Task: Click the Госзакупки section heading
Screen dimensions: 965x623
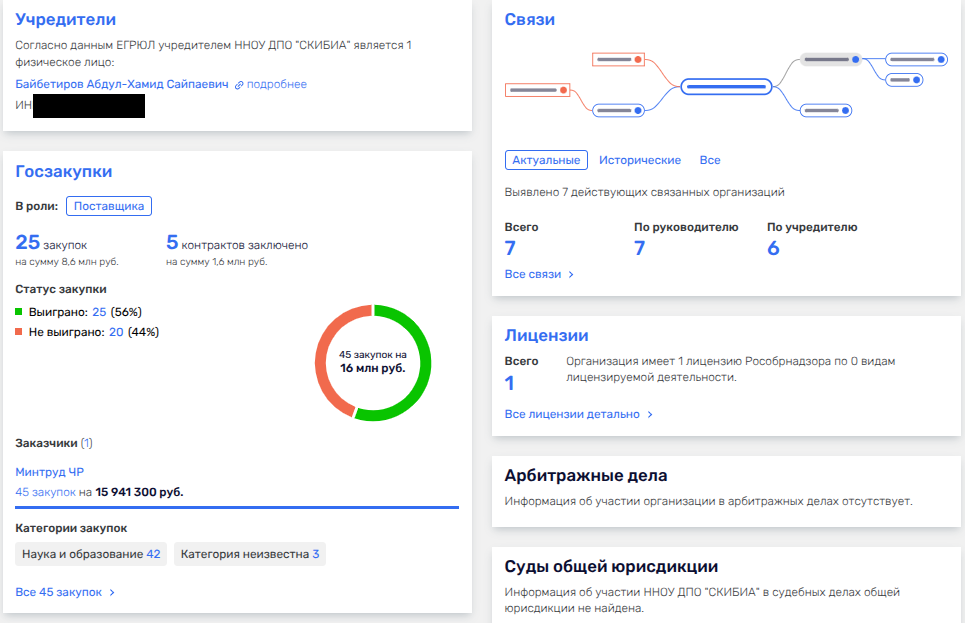Action: coord(64,171)
